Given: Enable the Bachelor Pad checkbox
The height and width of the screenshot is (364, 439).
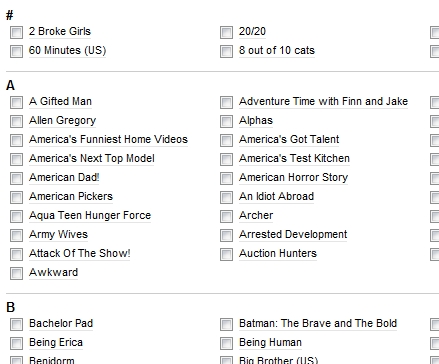Looking at the screenshot, I should click(x=16, y=324).
